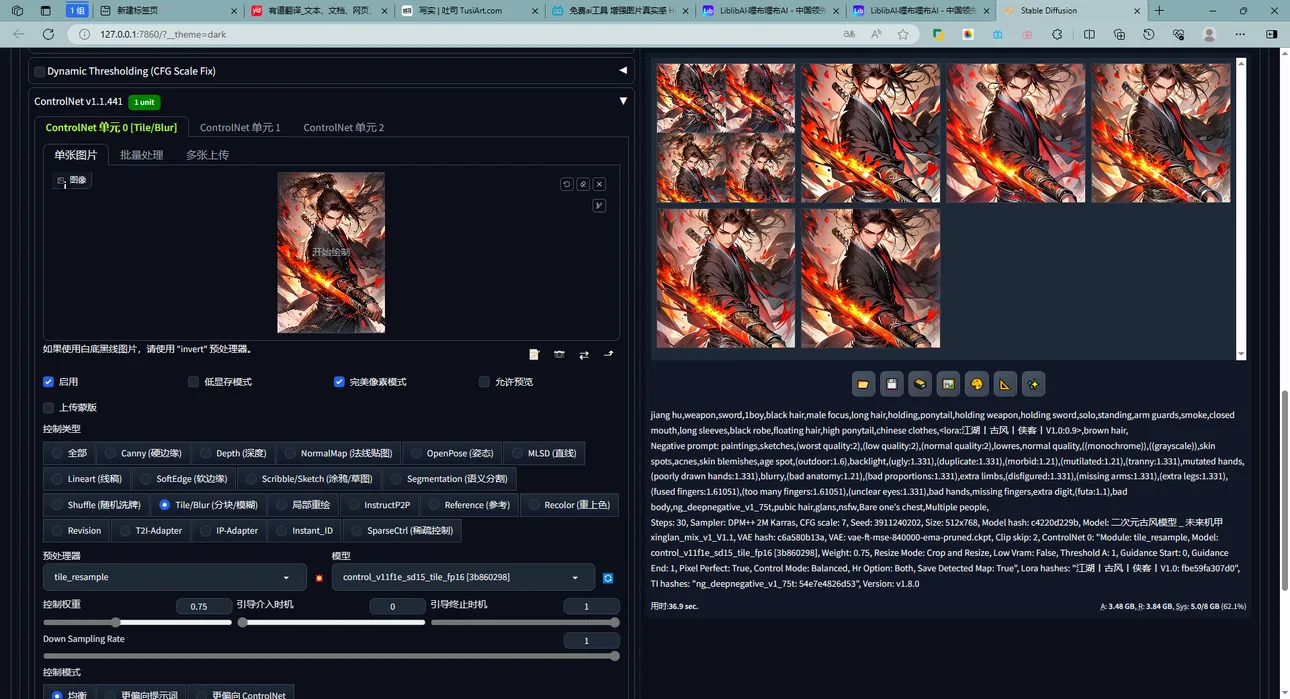Image resolution: width=1290 pixels, height=699 pixels.
Task: Open the control_v11f1e_sd15_tile model dropdown
Action: coord(462,577)
